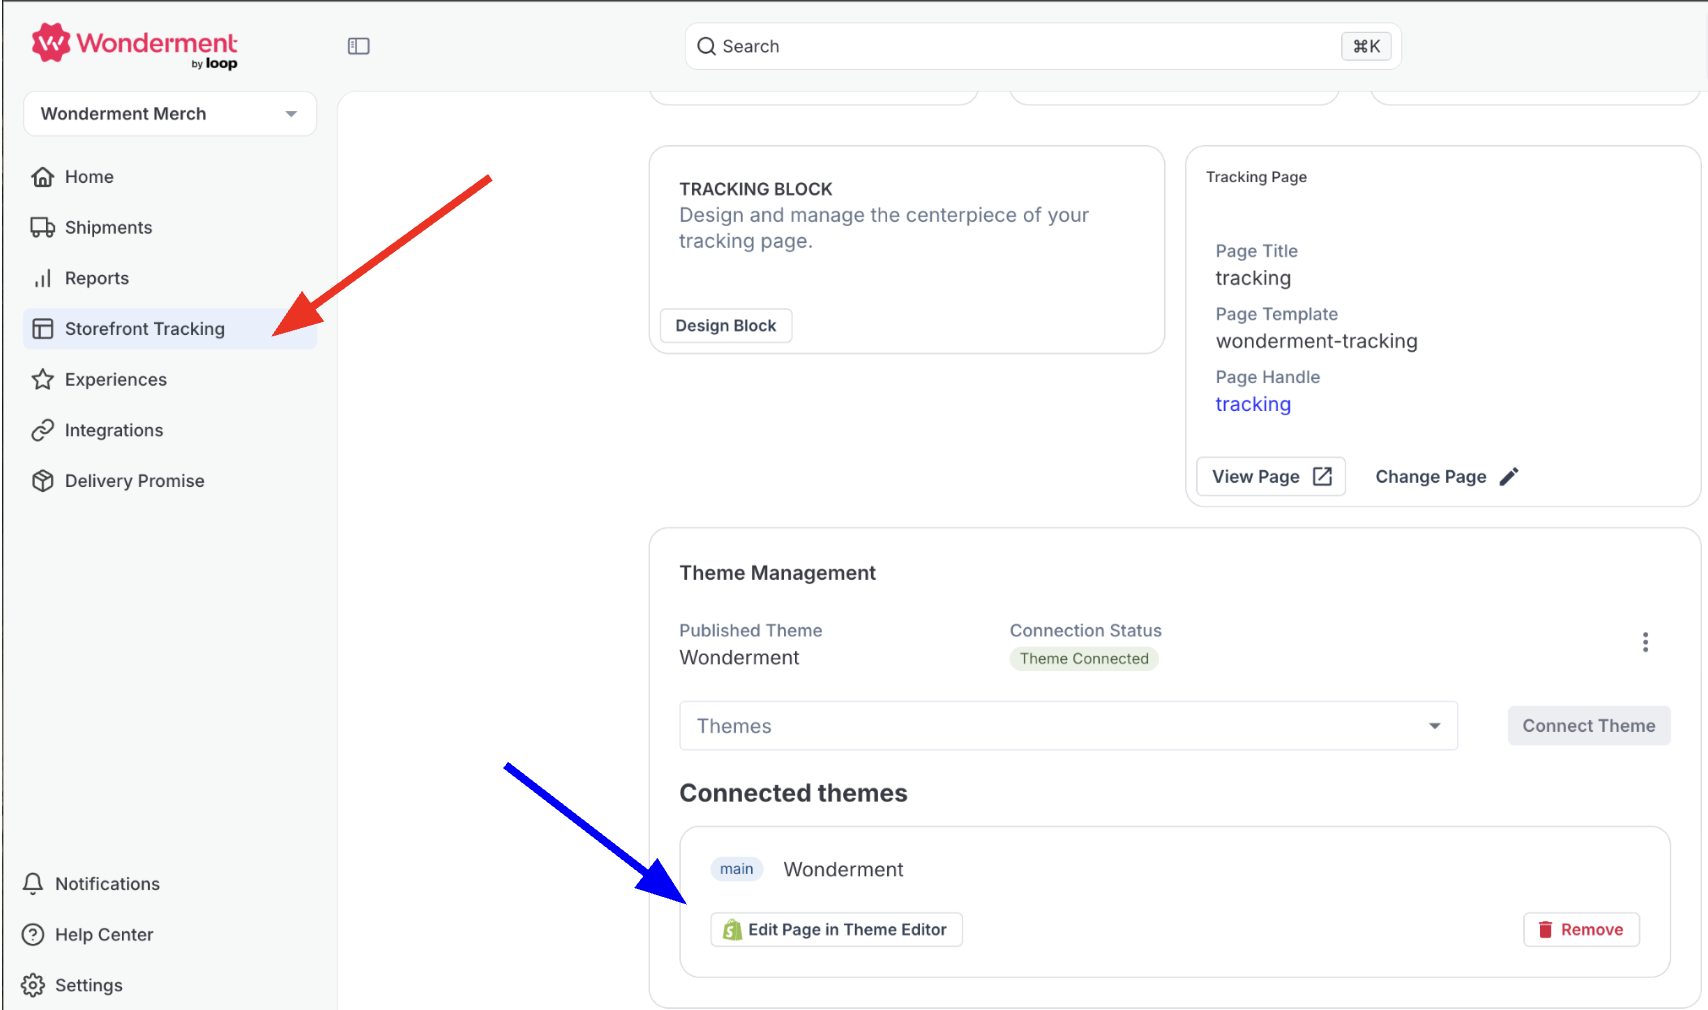Click the red trash icon on Remove
Screen dimensions: 1708x1010
(x=1545, y=930)
